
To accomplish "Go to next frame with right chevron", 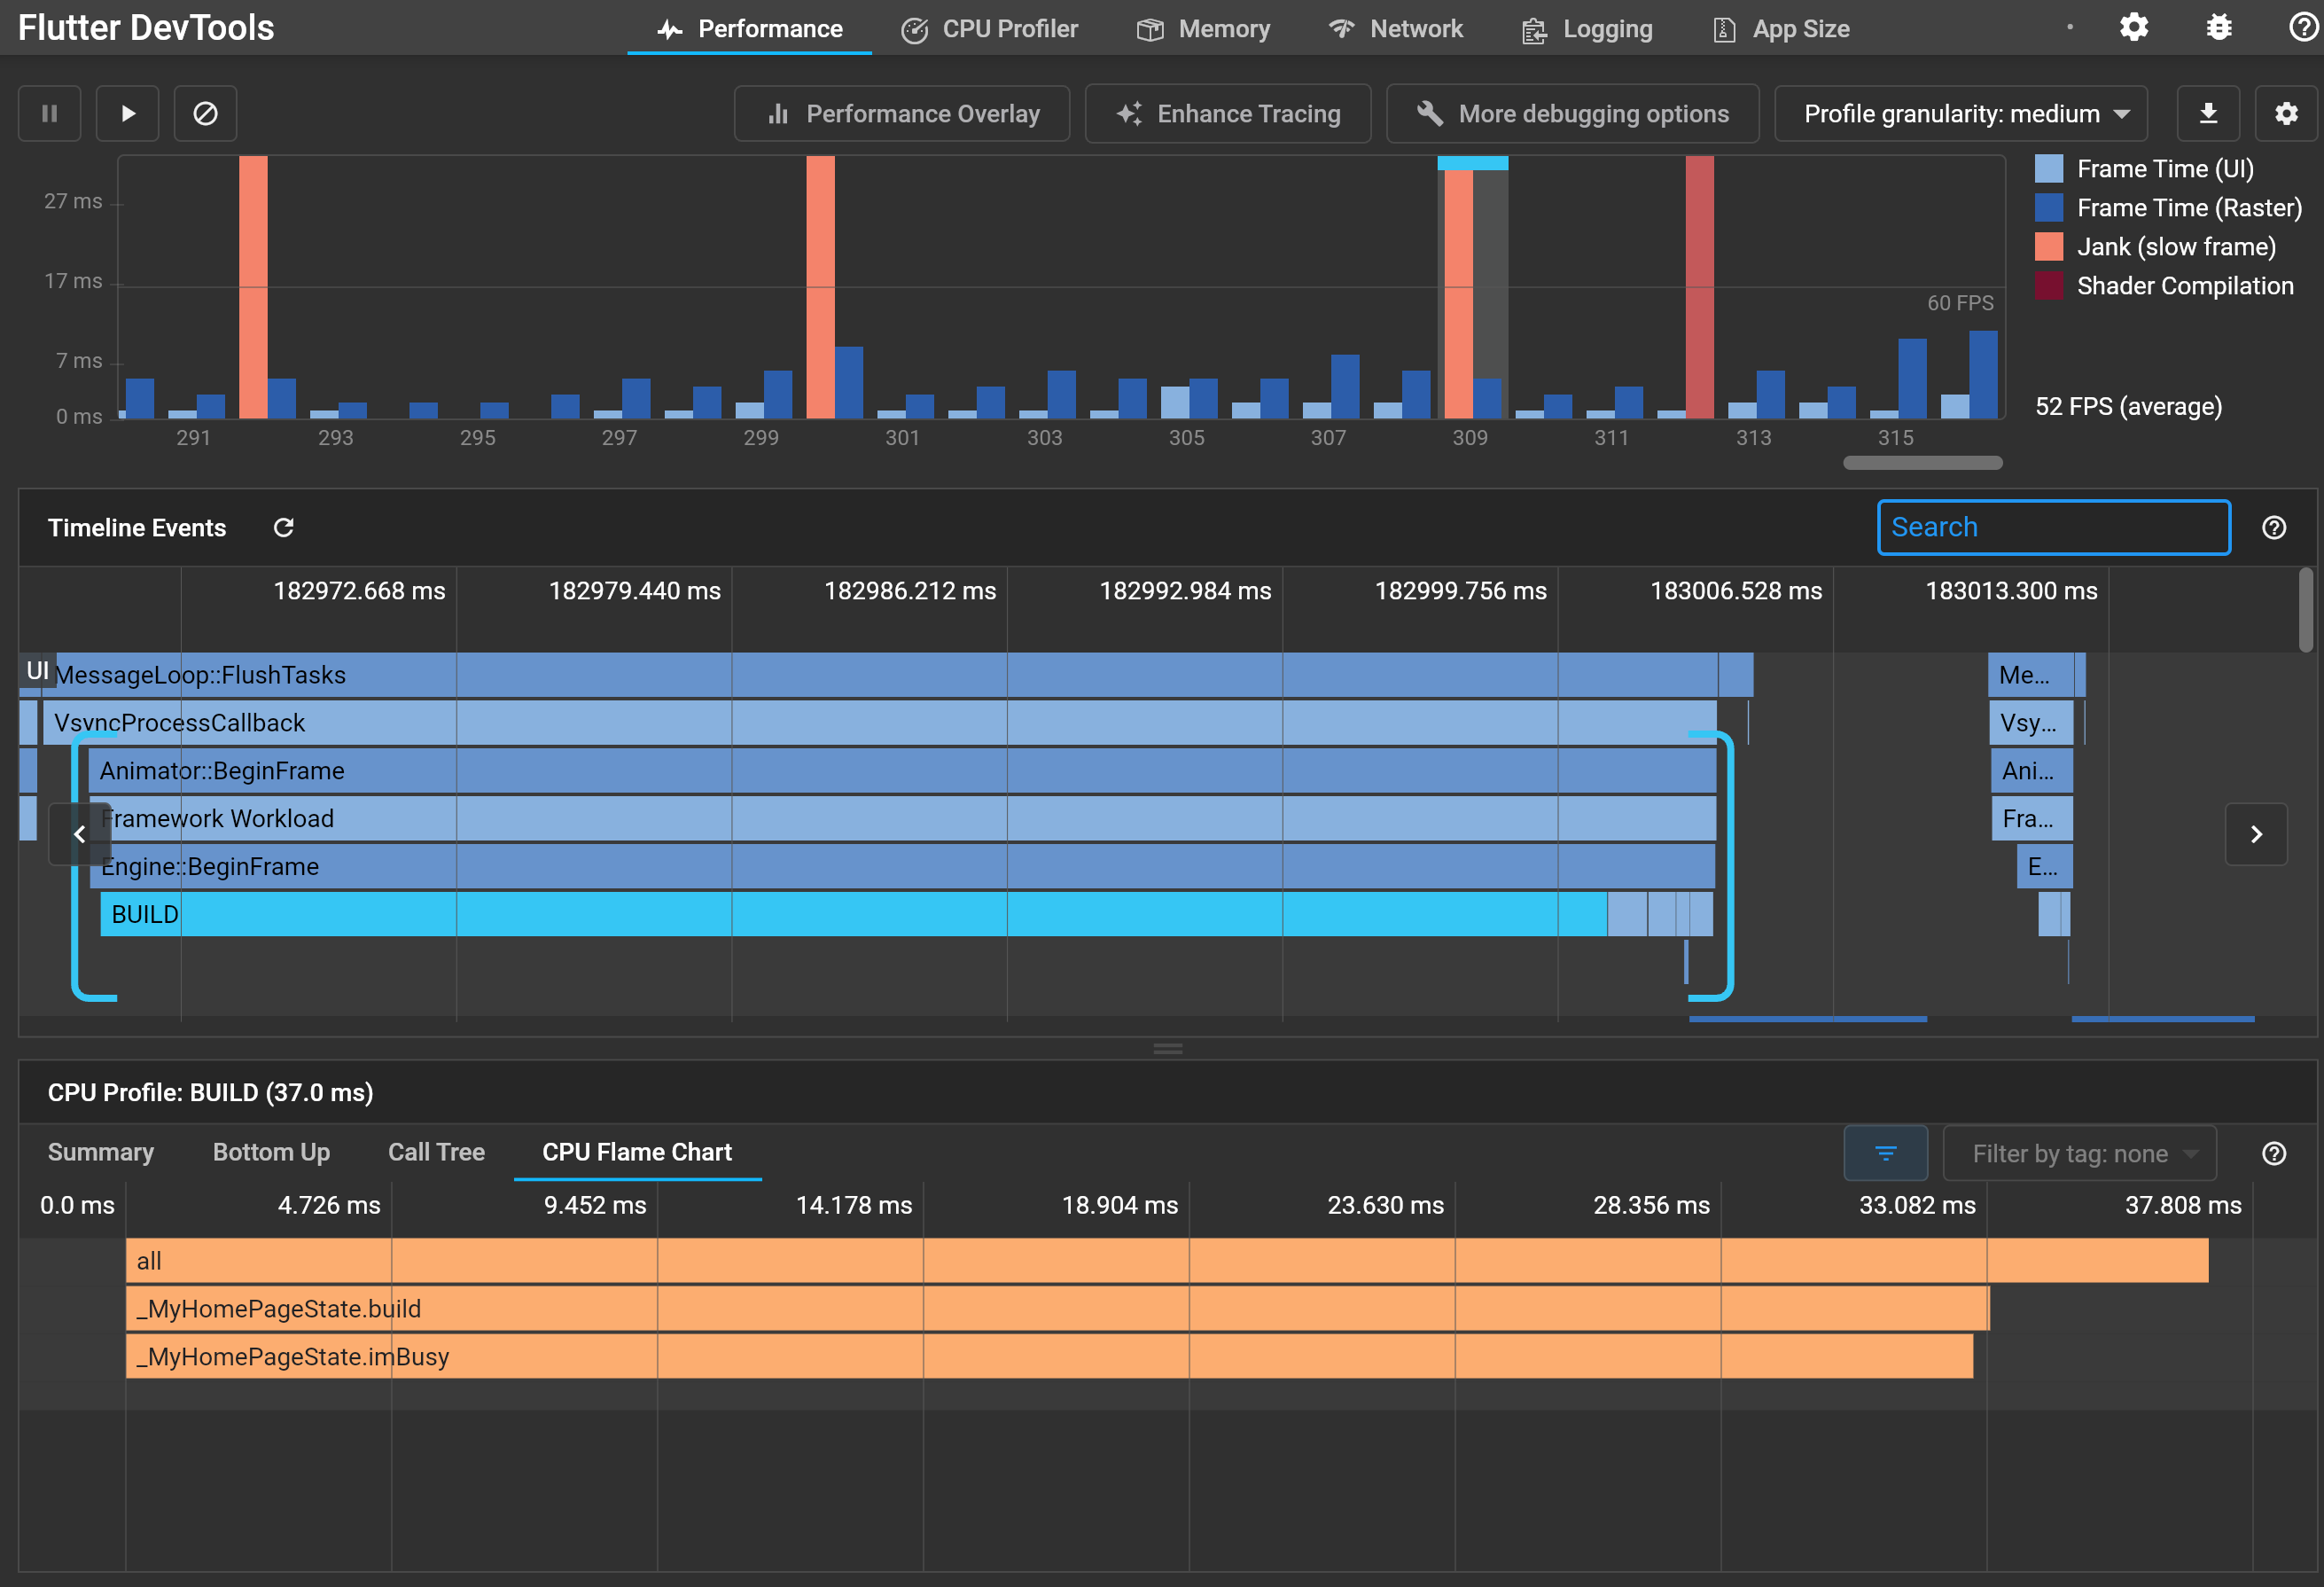I will click(x=2256, y=834).
